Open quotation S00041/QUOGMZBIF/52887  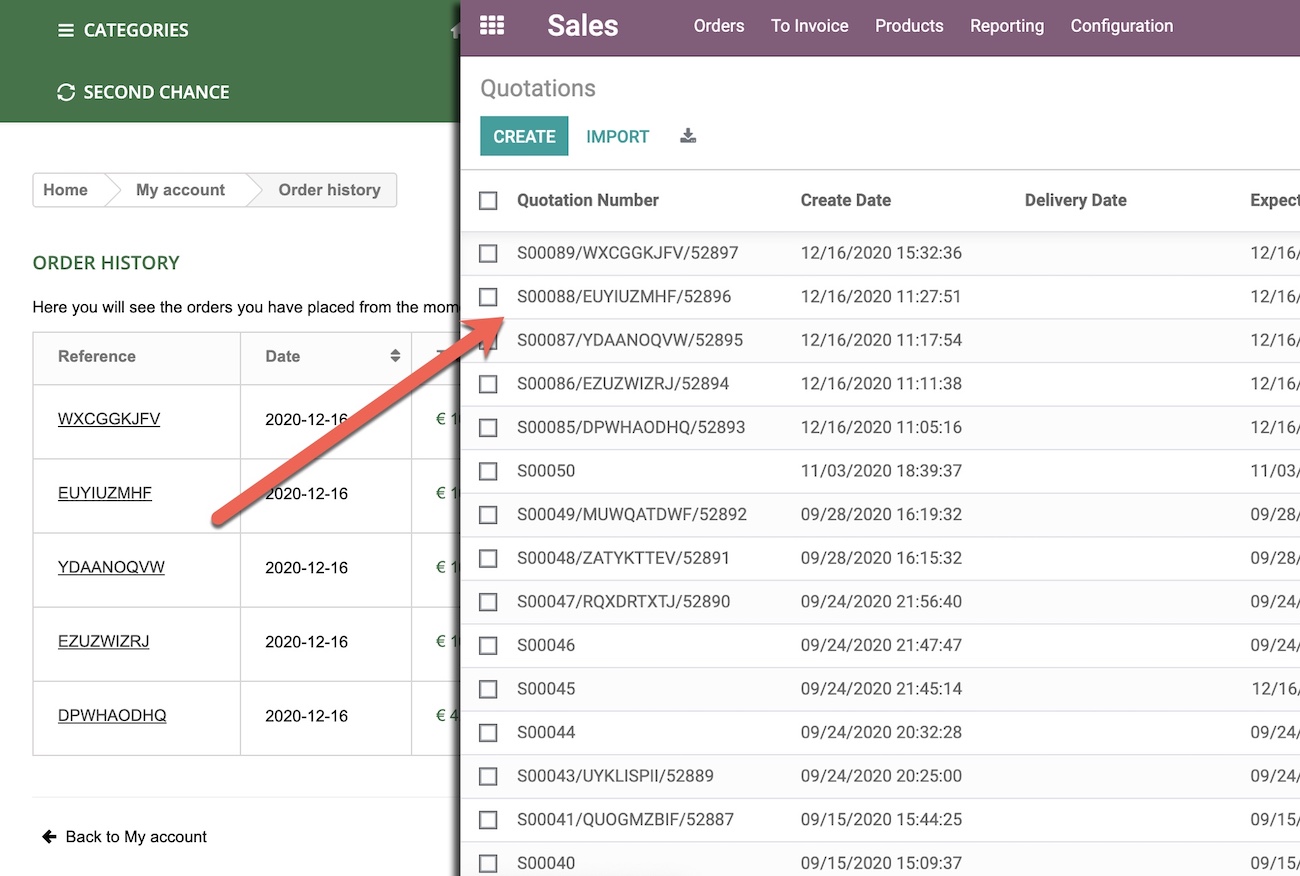coord(626,820)
